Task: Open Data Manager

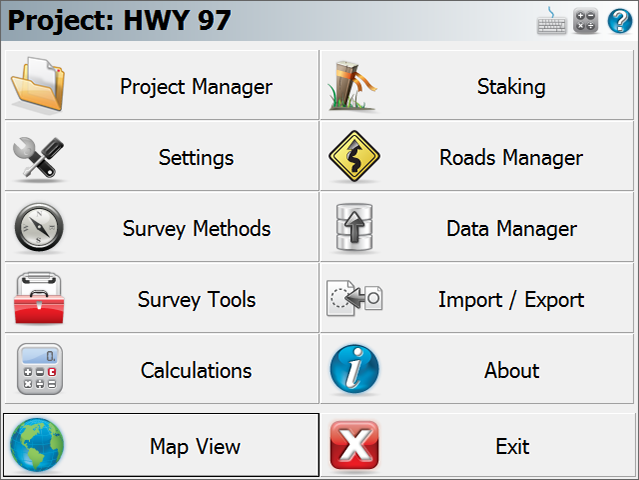Action: coord(477,227)
